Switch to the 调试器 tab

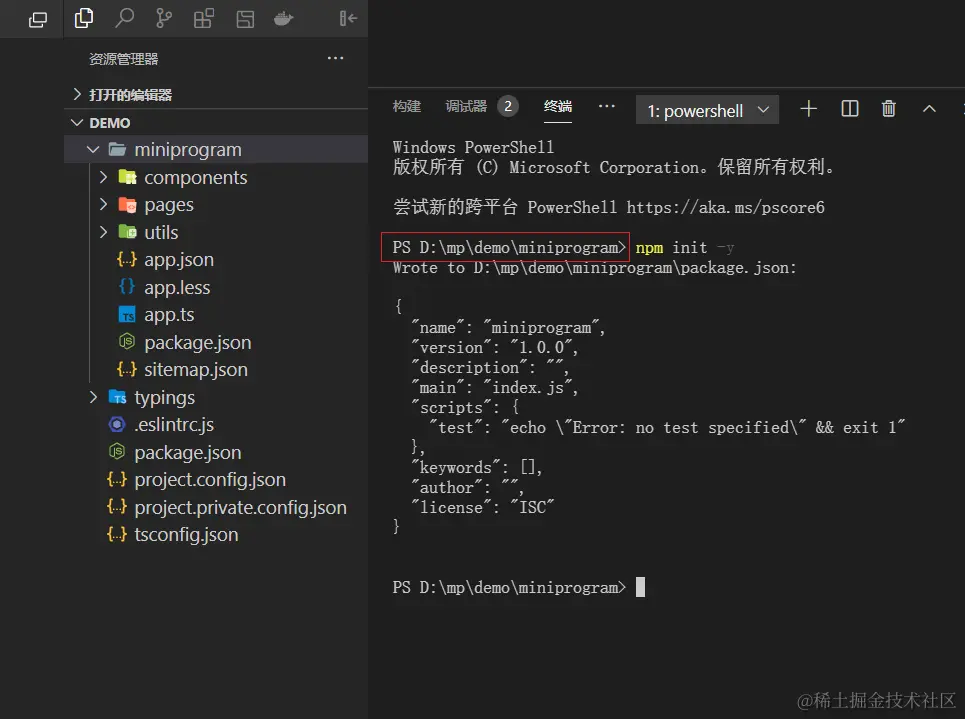pos(466,106)
